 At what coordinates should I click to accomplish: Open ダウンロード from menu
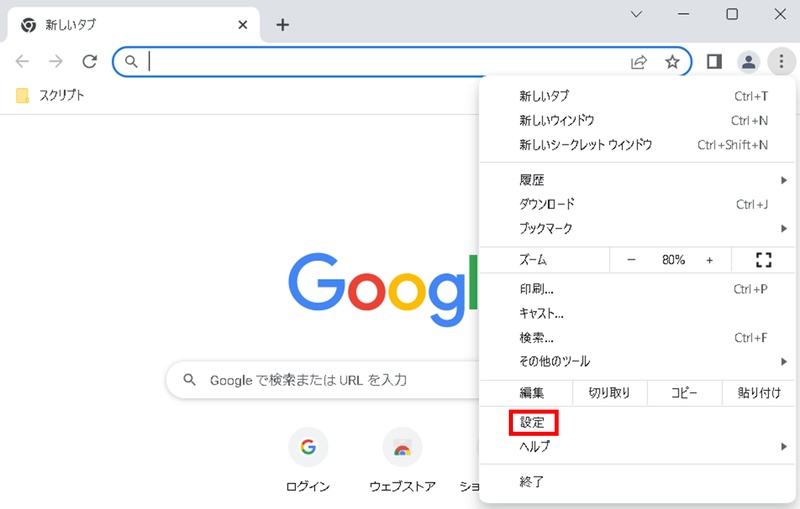click(637, 205)
